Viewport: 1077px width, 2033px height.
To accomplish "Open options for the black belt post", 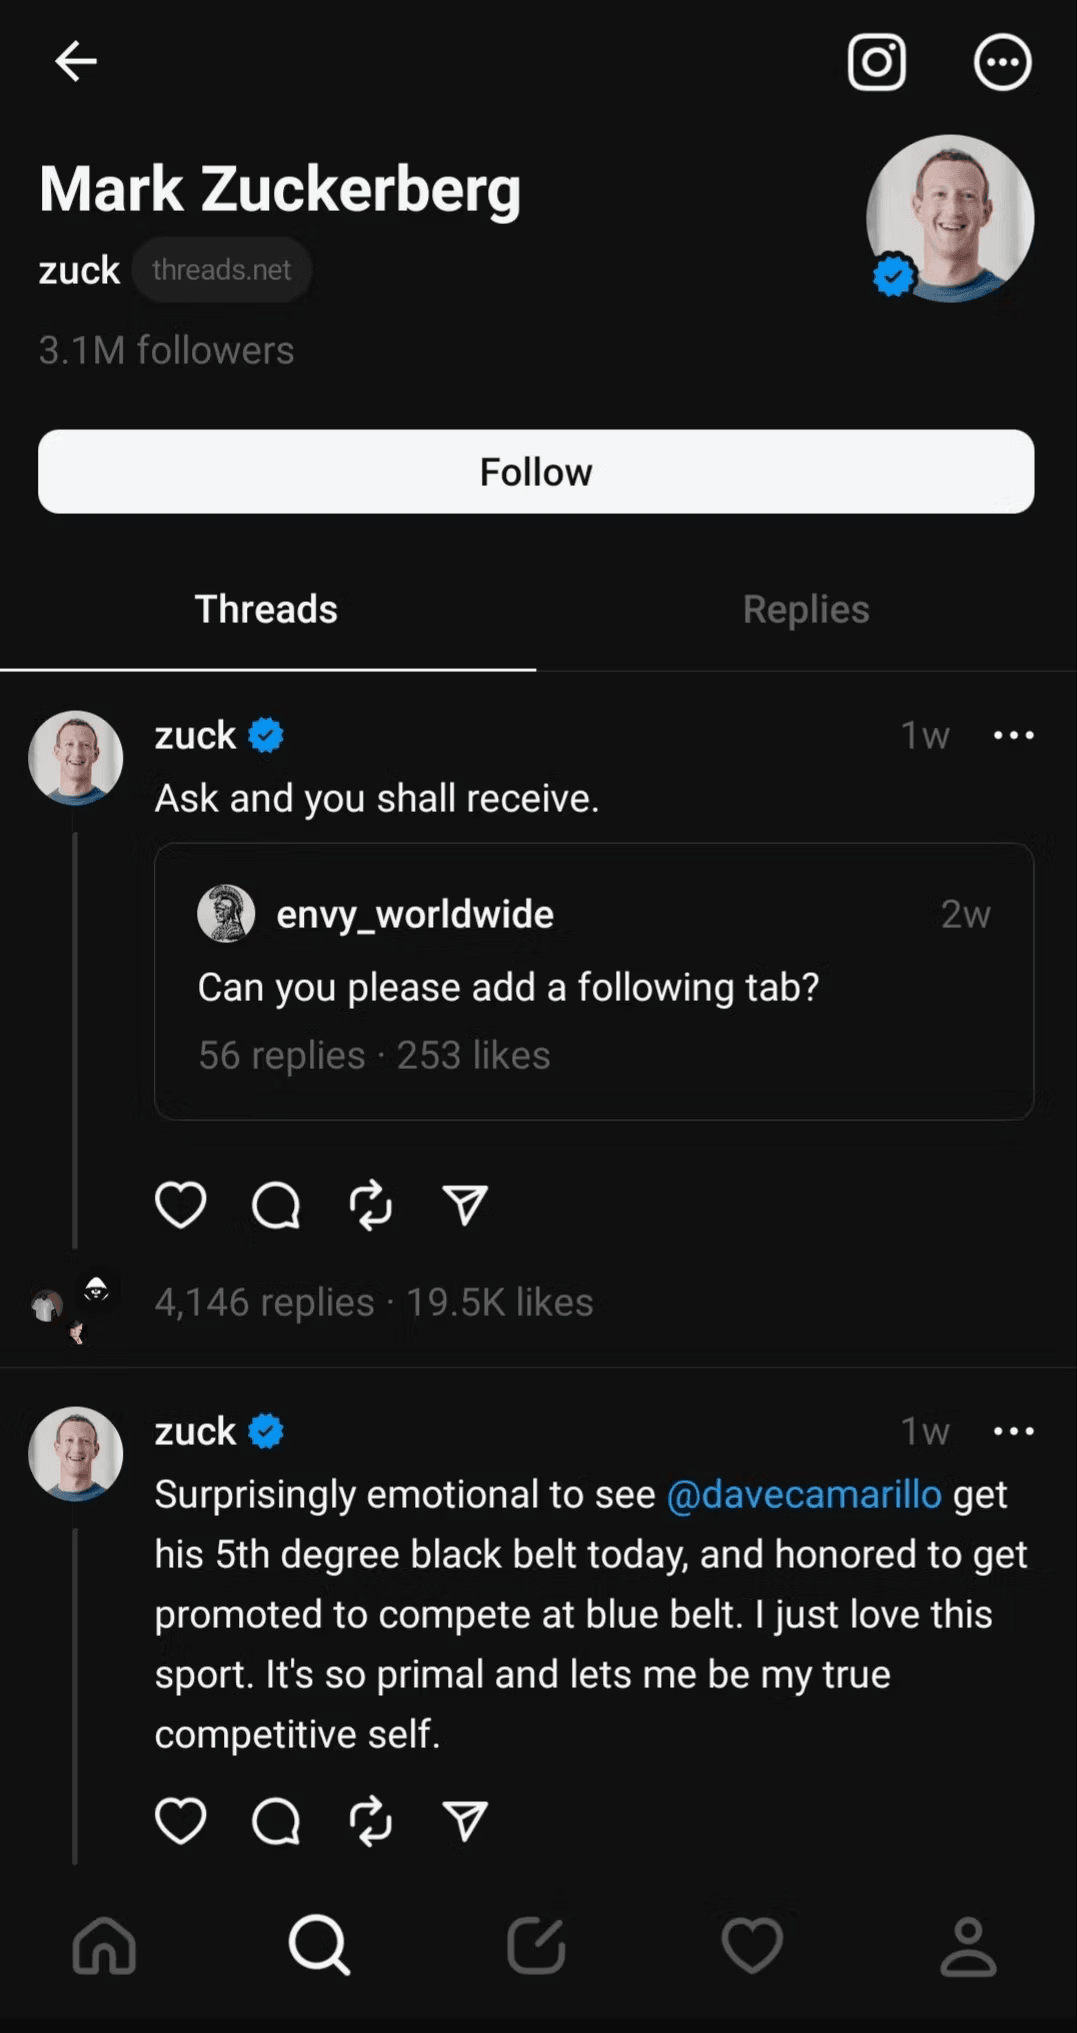I will click(x=1013, y=1432).
